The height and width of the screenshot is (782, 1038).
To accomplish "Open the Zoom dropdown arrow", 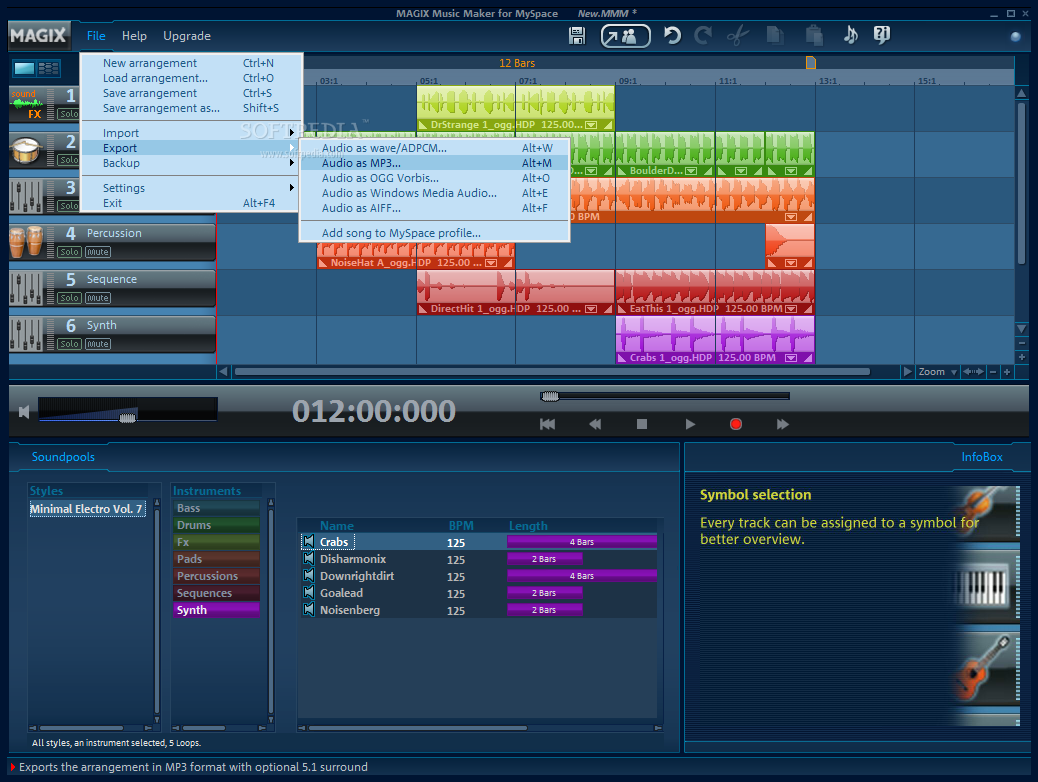I will pyautogui.click(x=954, y=372).
